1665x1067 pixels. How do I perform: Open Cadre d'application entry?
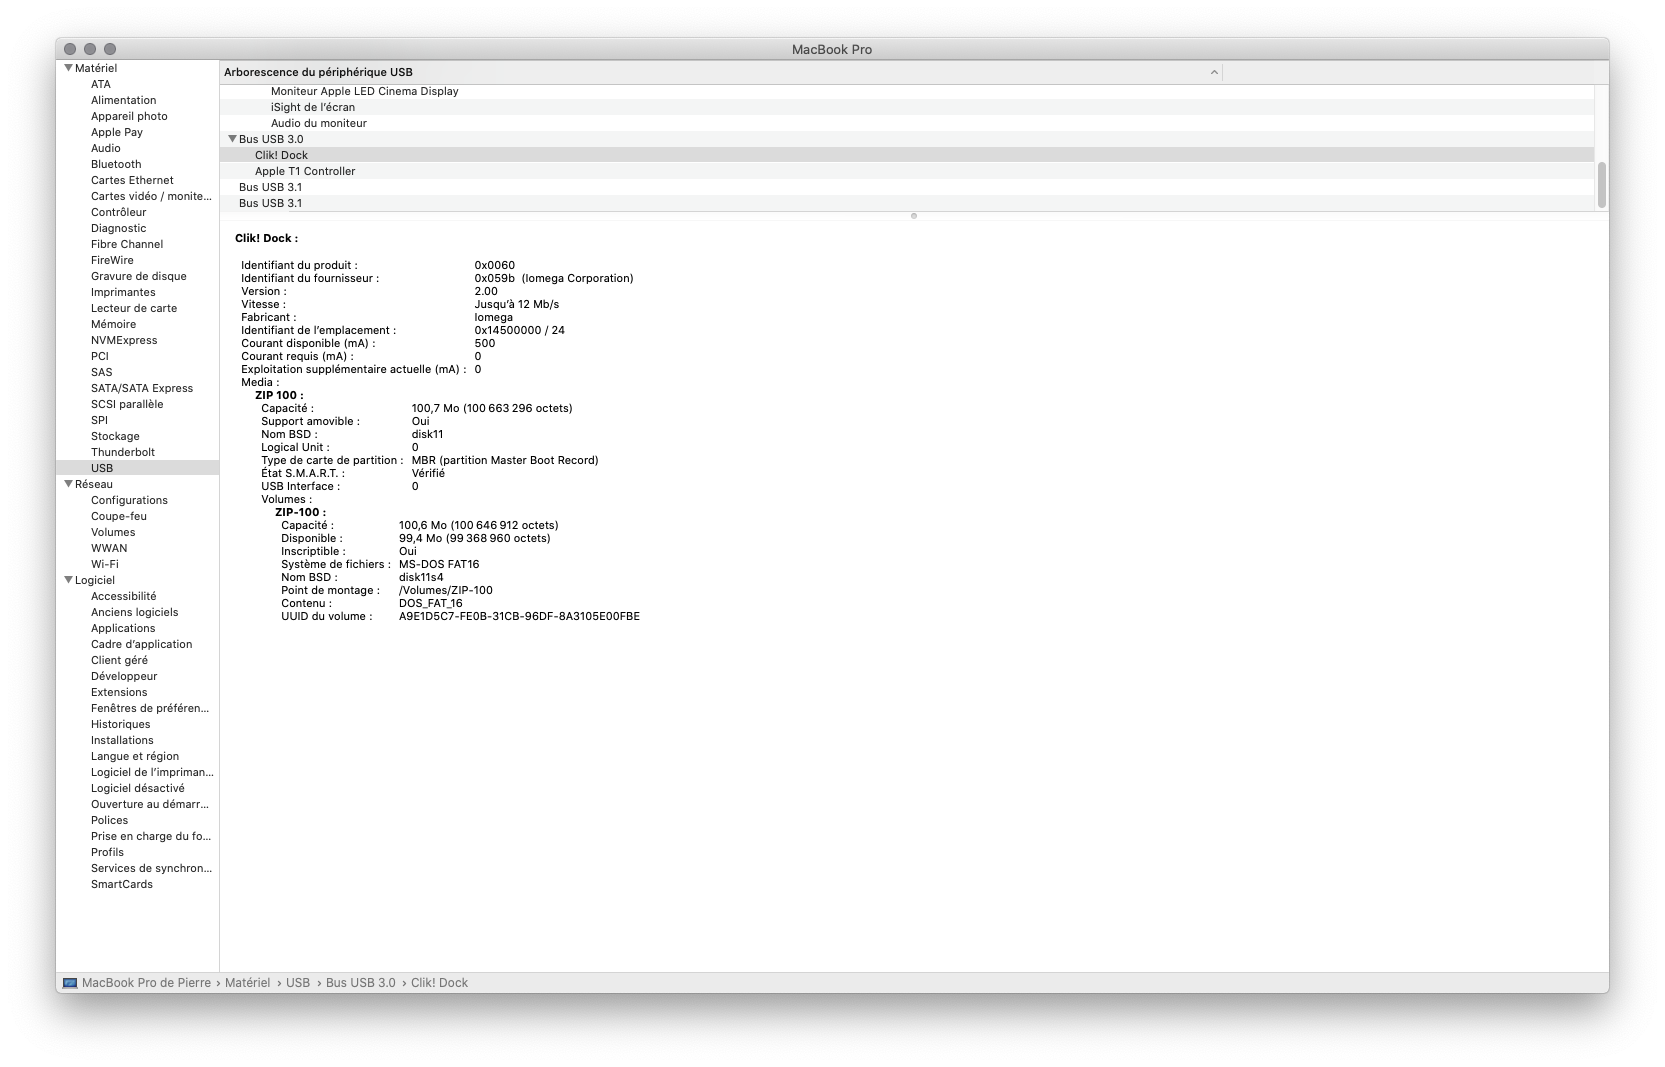[x=142, y=644]
